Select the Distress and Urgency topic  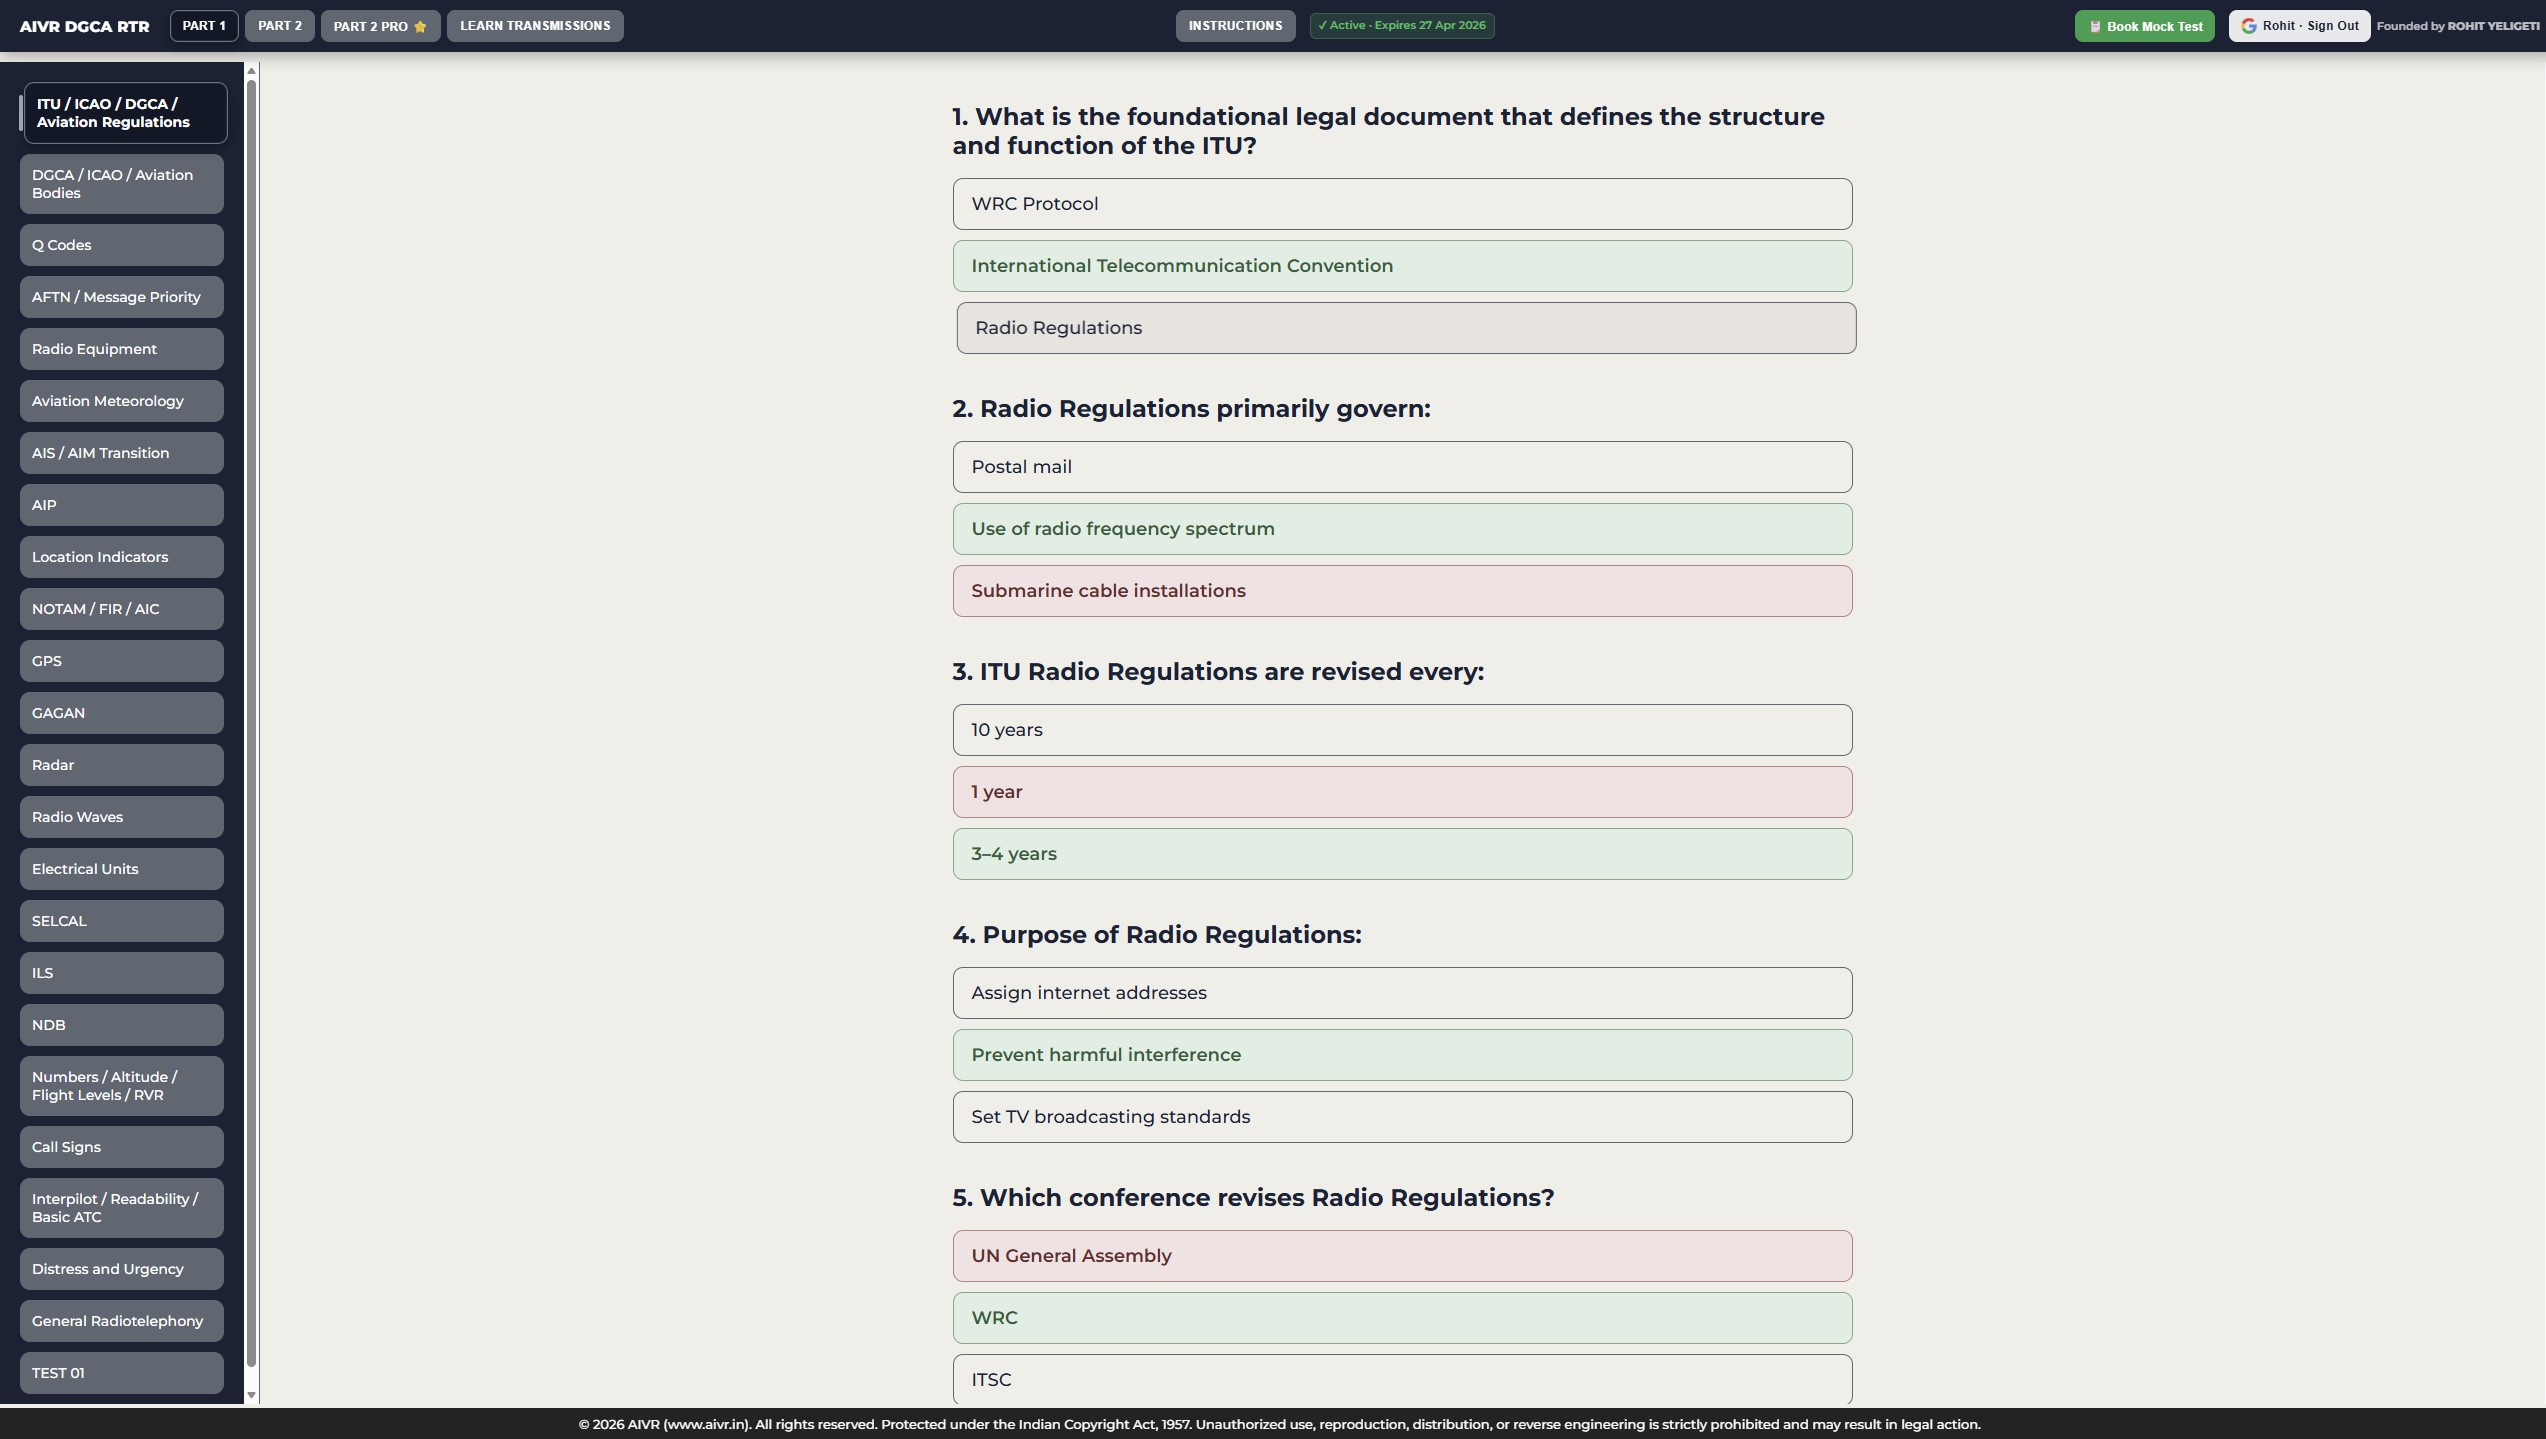(x=121, y=1269)
